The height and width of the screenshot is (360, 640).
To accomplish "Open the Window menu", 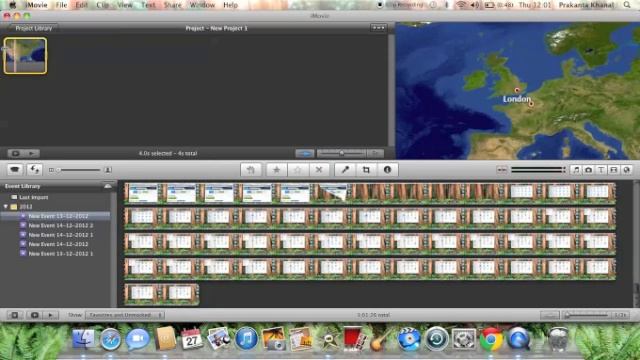I will point(202,5).
